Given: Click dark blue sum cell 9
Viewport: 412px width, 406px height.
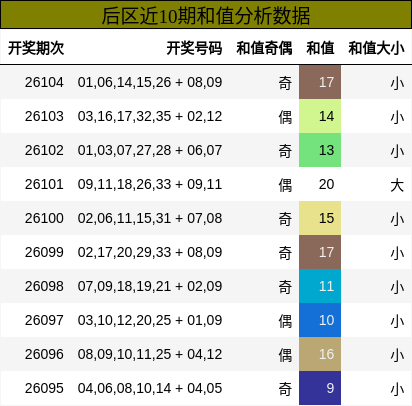Looking at the screenshot, I should [320, 388].
